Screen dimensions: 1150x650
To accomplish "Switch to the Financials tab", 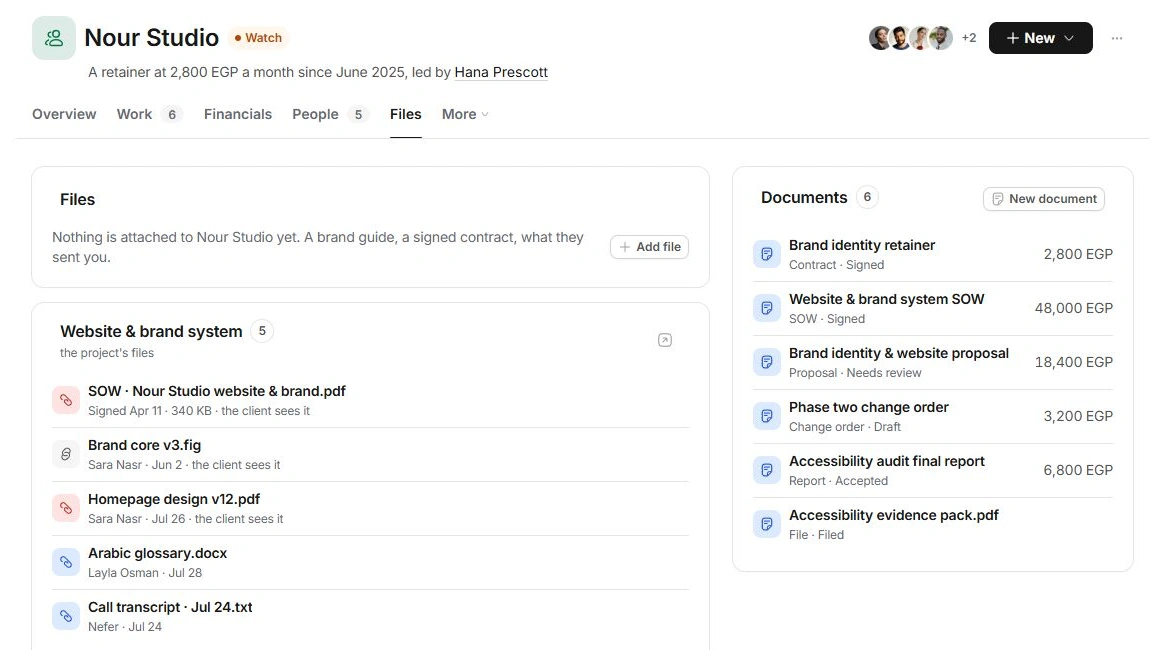I will [x=238, y=114].
